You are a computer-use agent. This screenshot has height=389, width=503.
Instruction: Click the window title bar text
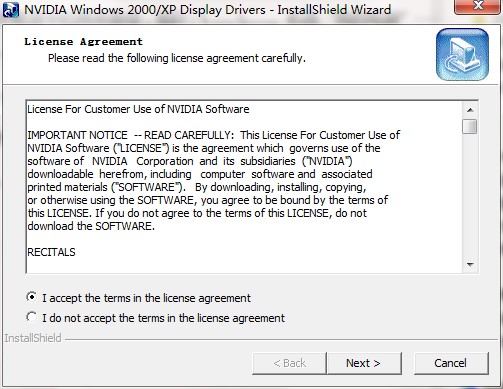coord(207,10)
